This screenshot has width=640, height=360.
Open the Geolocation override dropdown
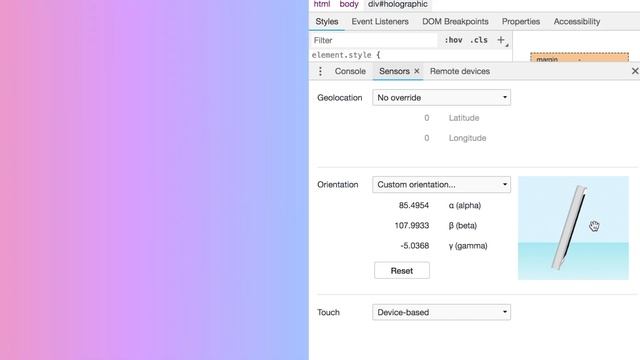coord(441,98)
